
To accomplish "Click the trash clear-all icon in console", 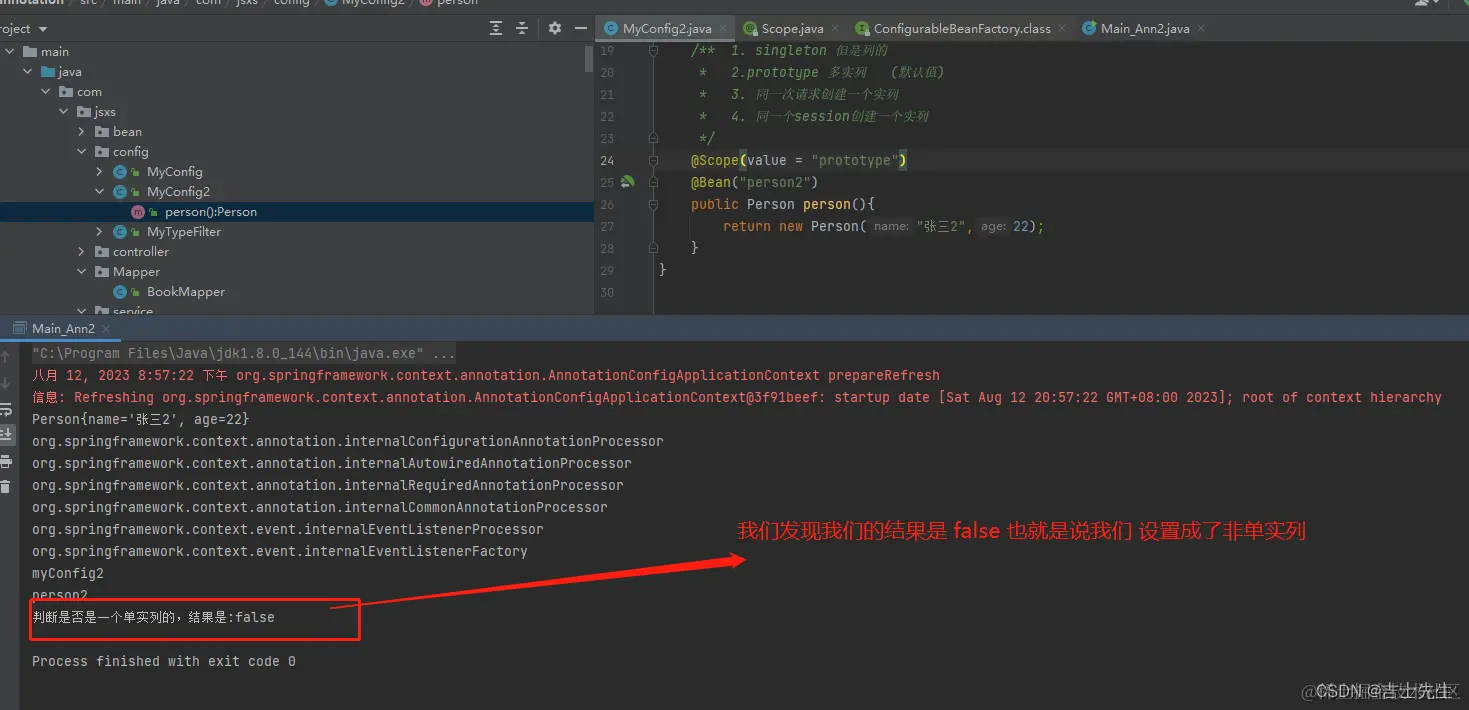I will coord(6,486).
